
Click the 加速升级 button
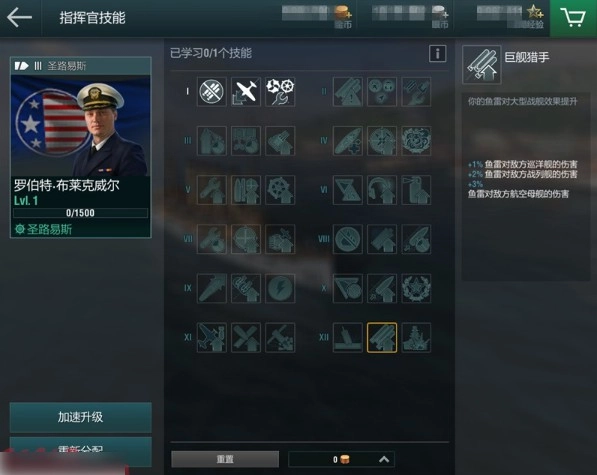81,417
